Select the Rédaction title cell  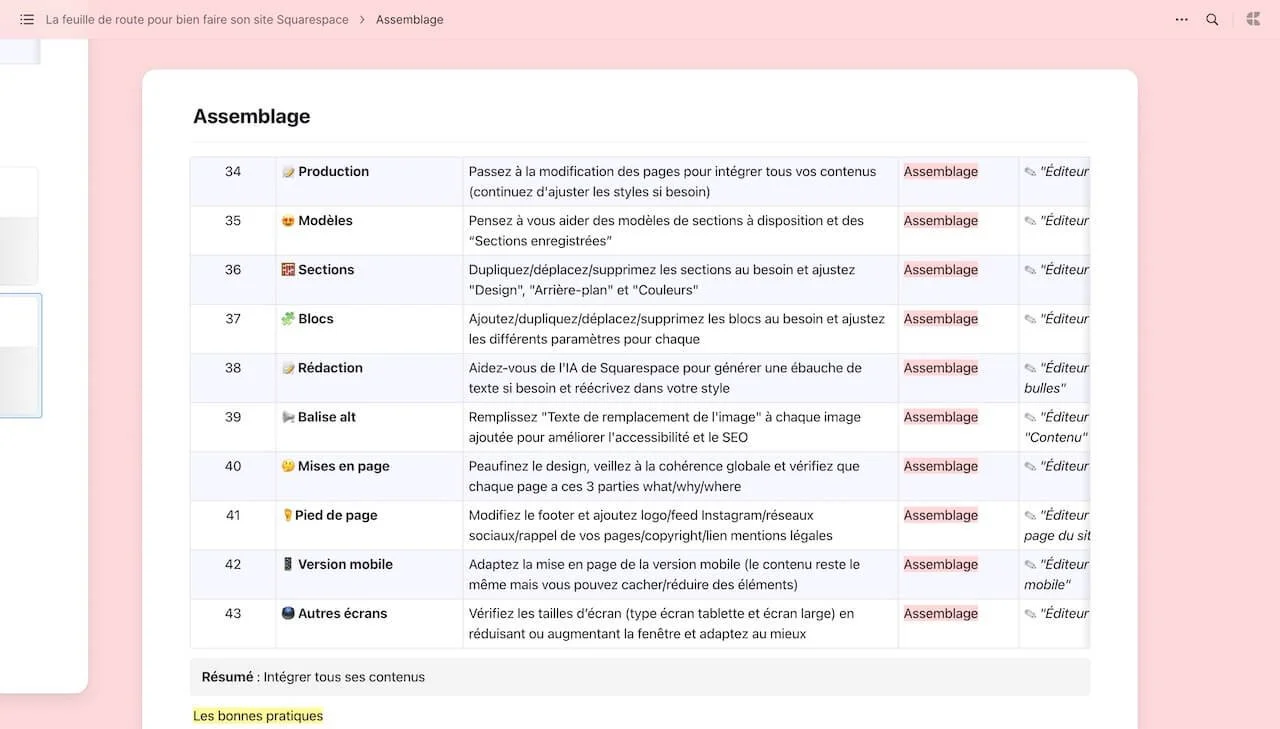[369, 378]
